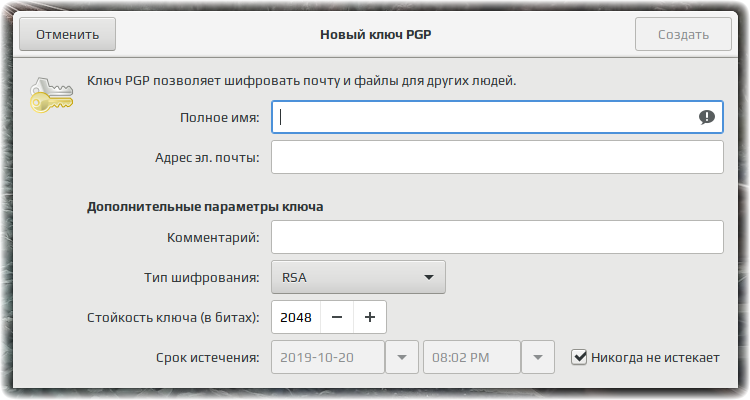Click the 2048 key strength value field
This screenshot has height=400, width=750.
click(296, 317)
